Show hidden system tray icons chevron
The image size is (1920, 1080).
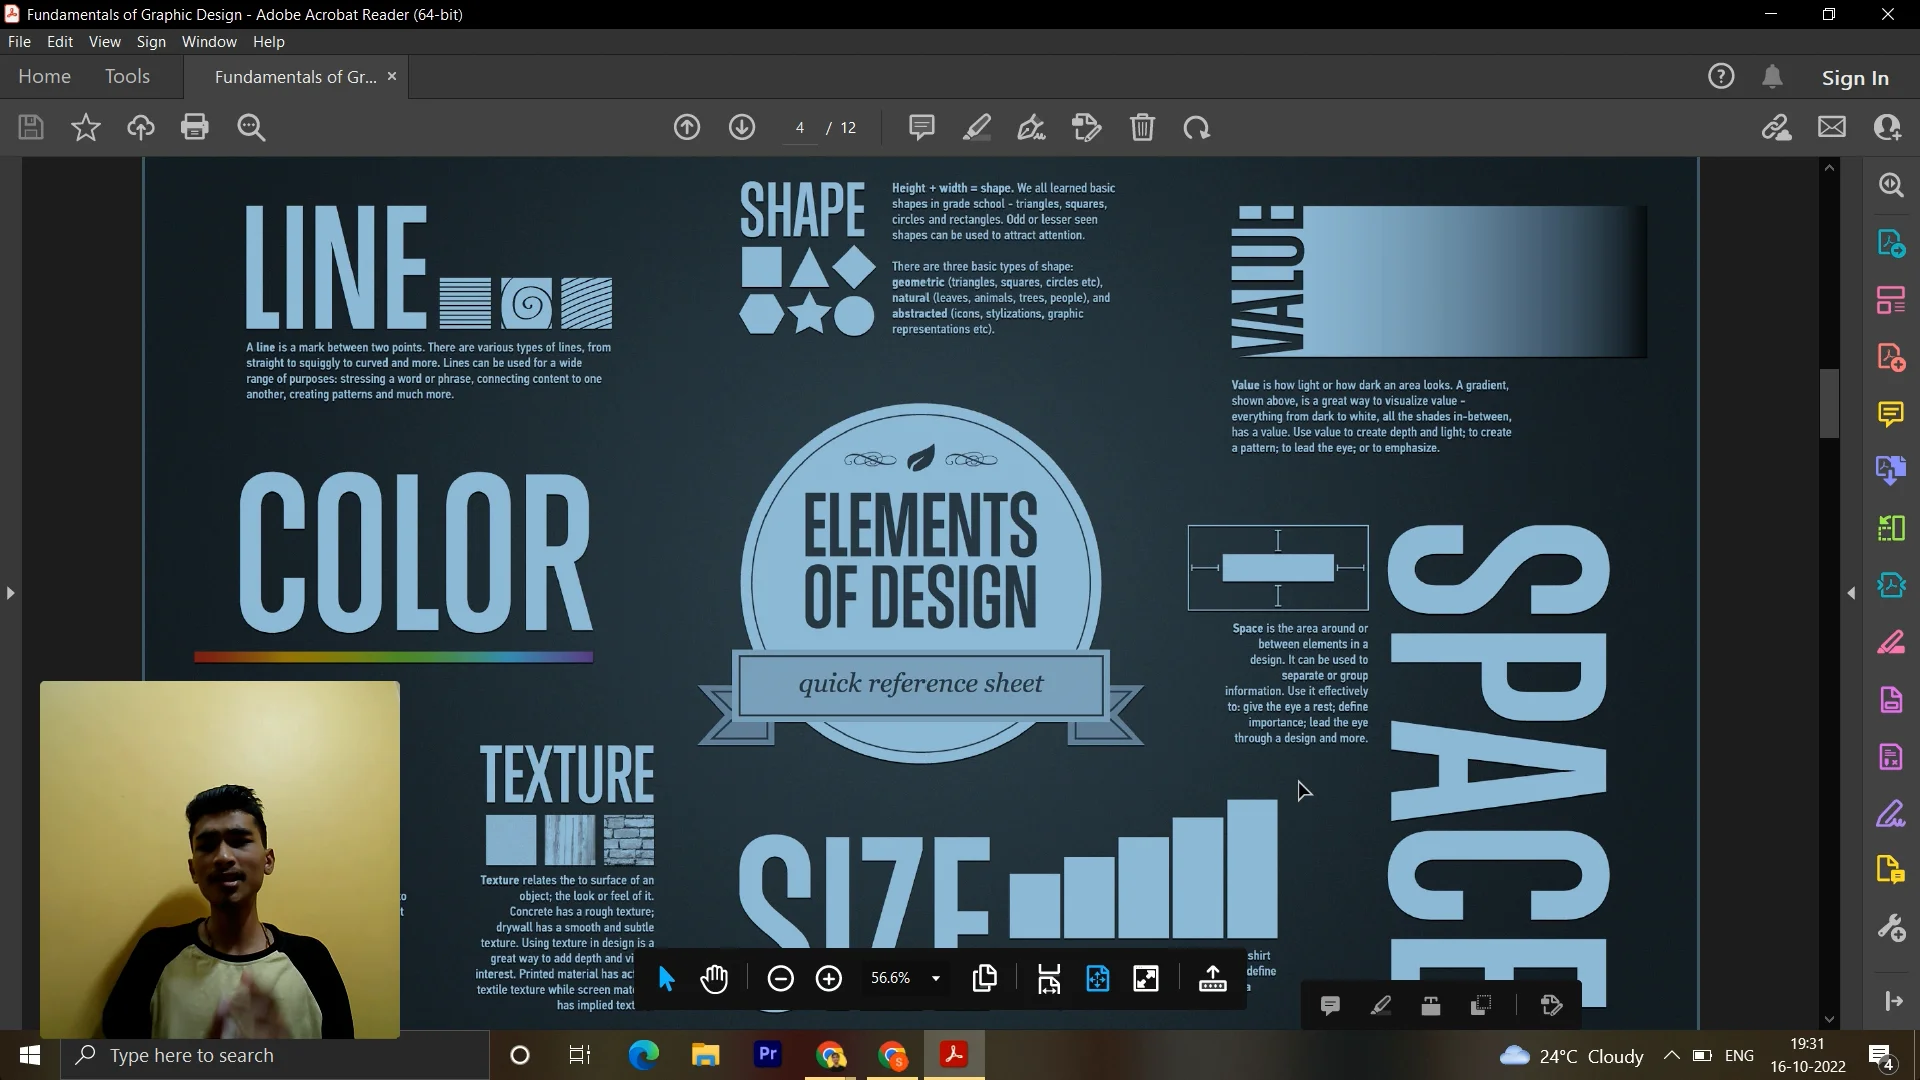(x=1671, y=1055)
